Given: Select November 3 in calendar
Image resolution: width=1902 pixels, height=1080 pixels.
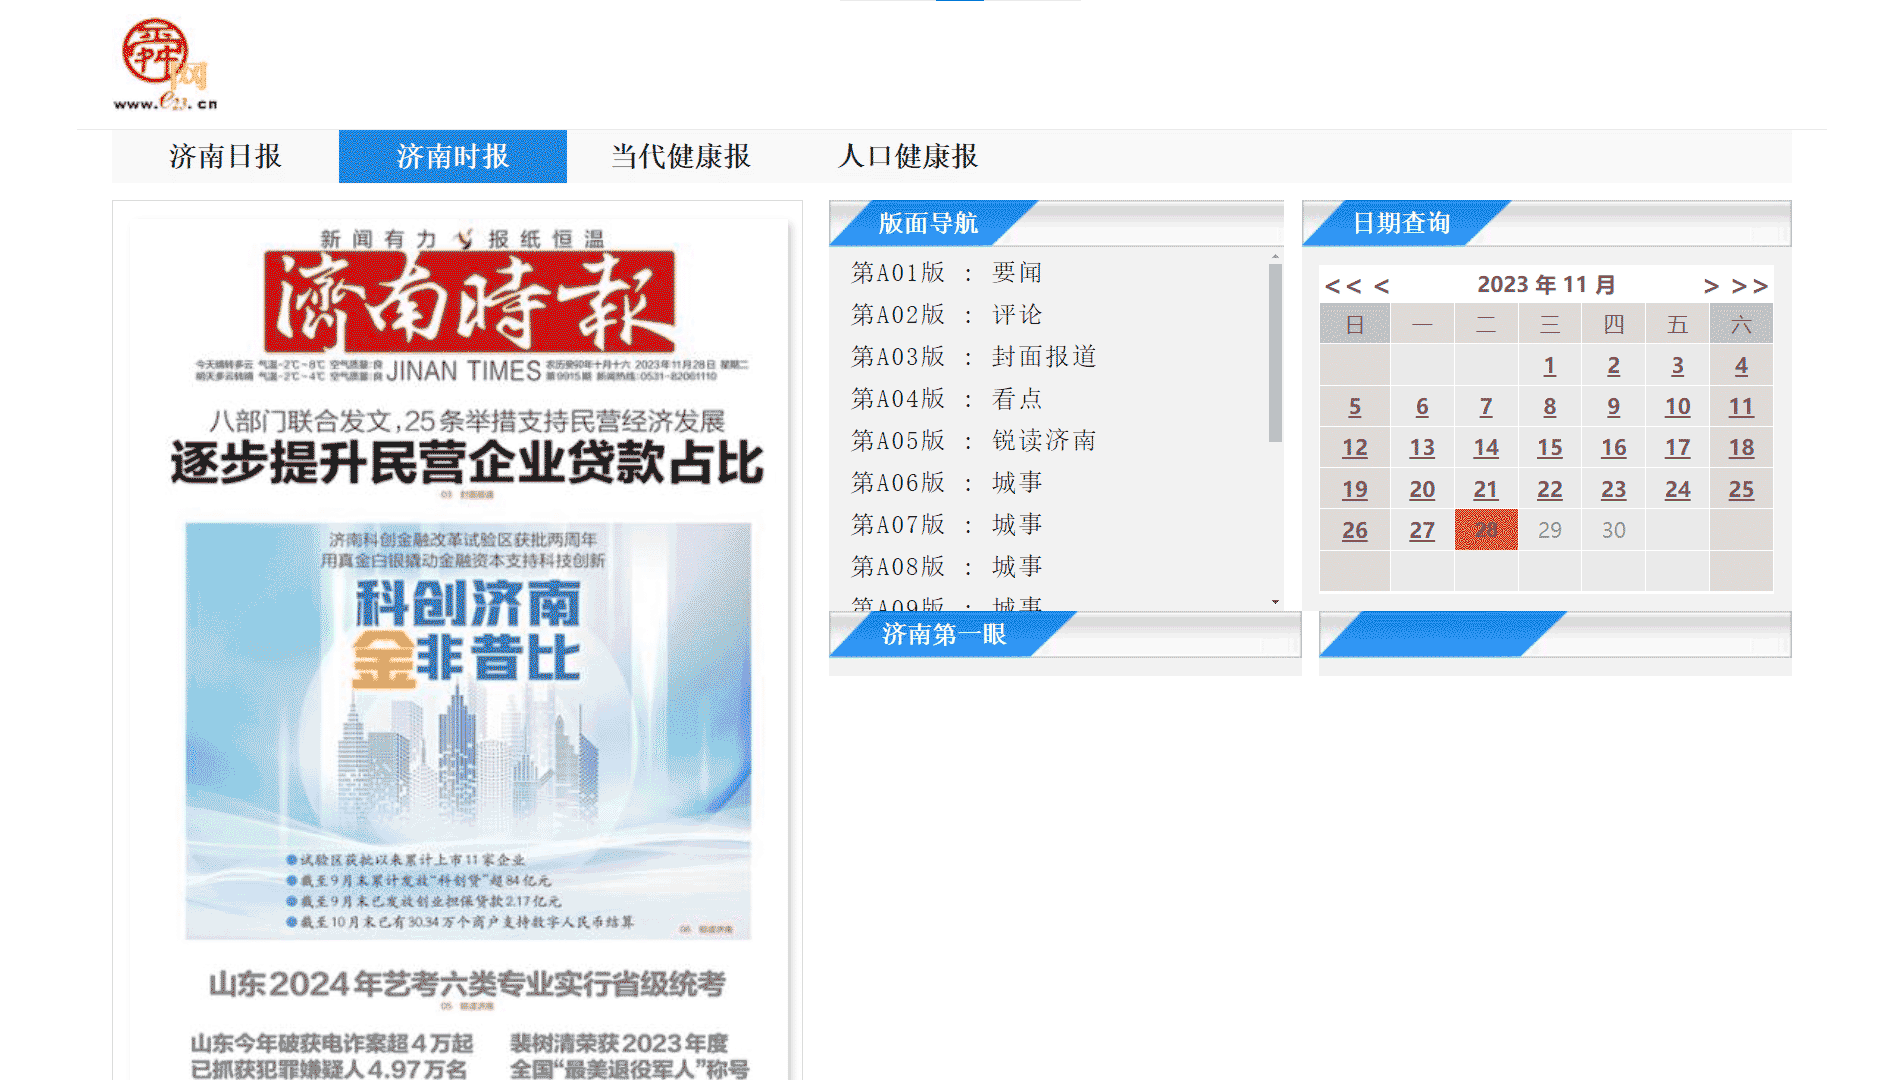Looking at the screenshot, I should coord(1677,366).
